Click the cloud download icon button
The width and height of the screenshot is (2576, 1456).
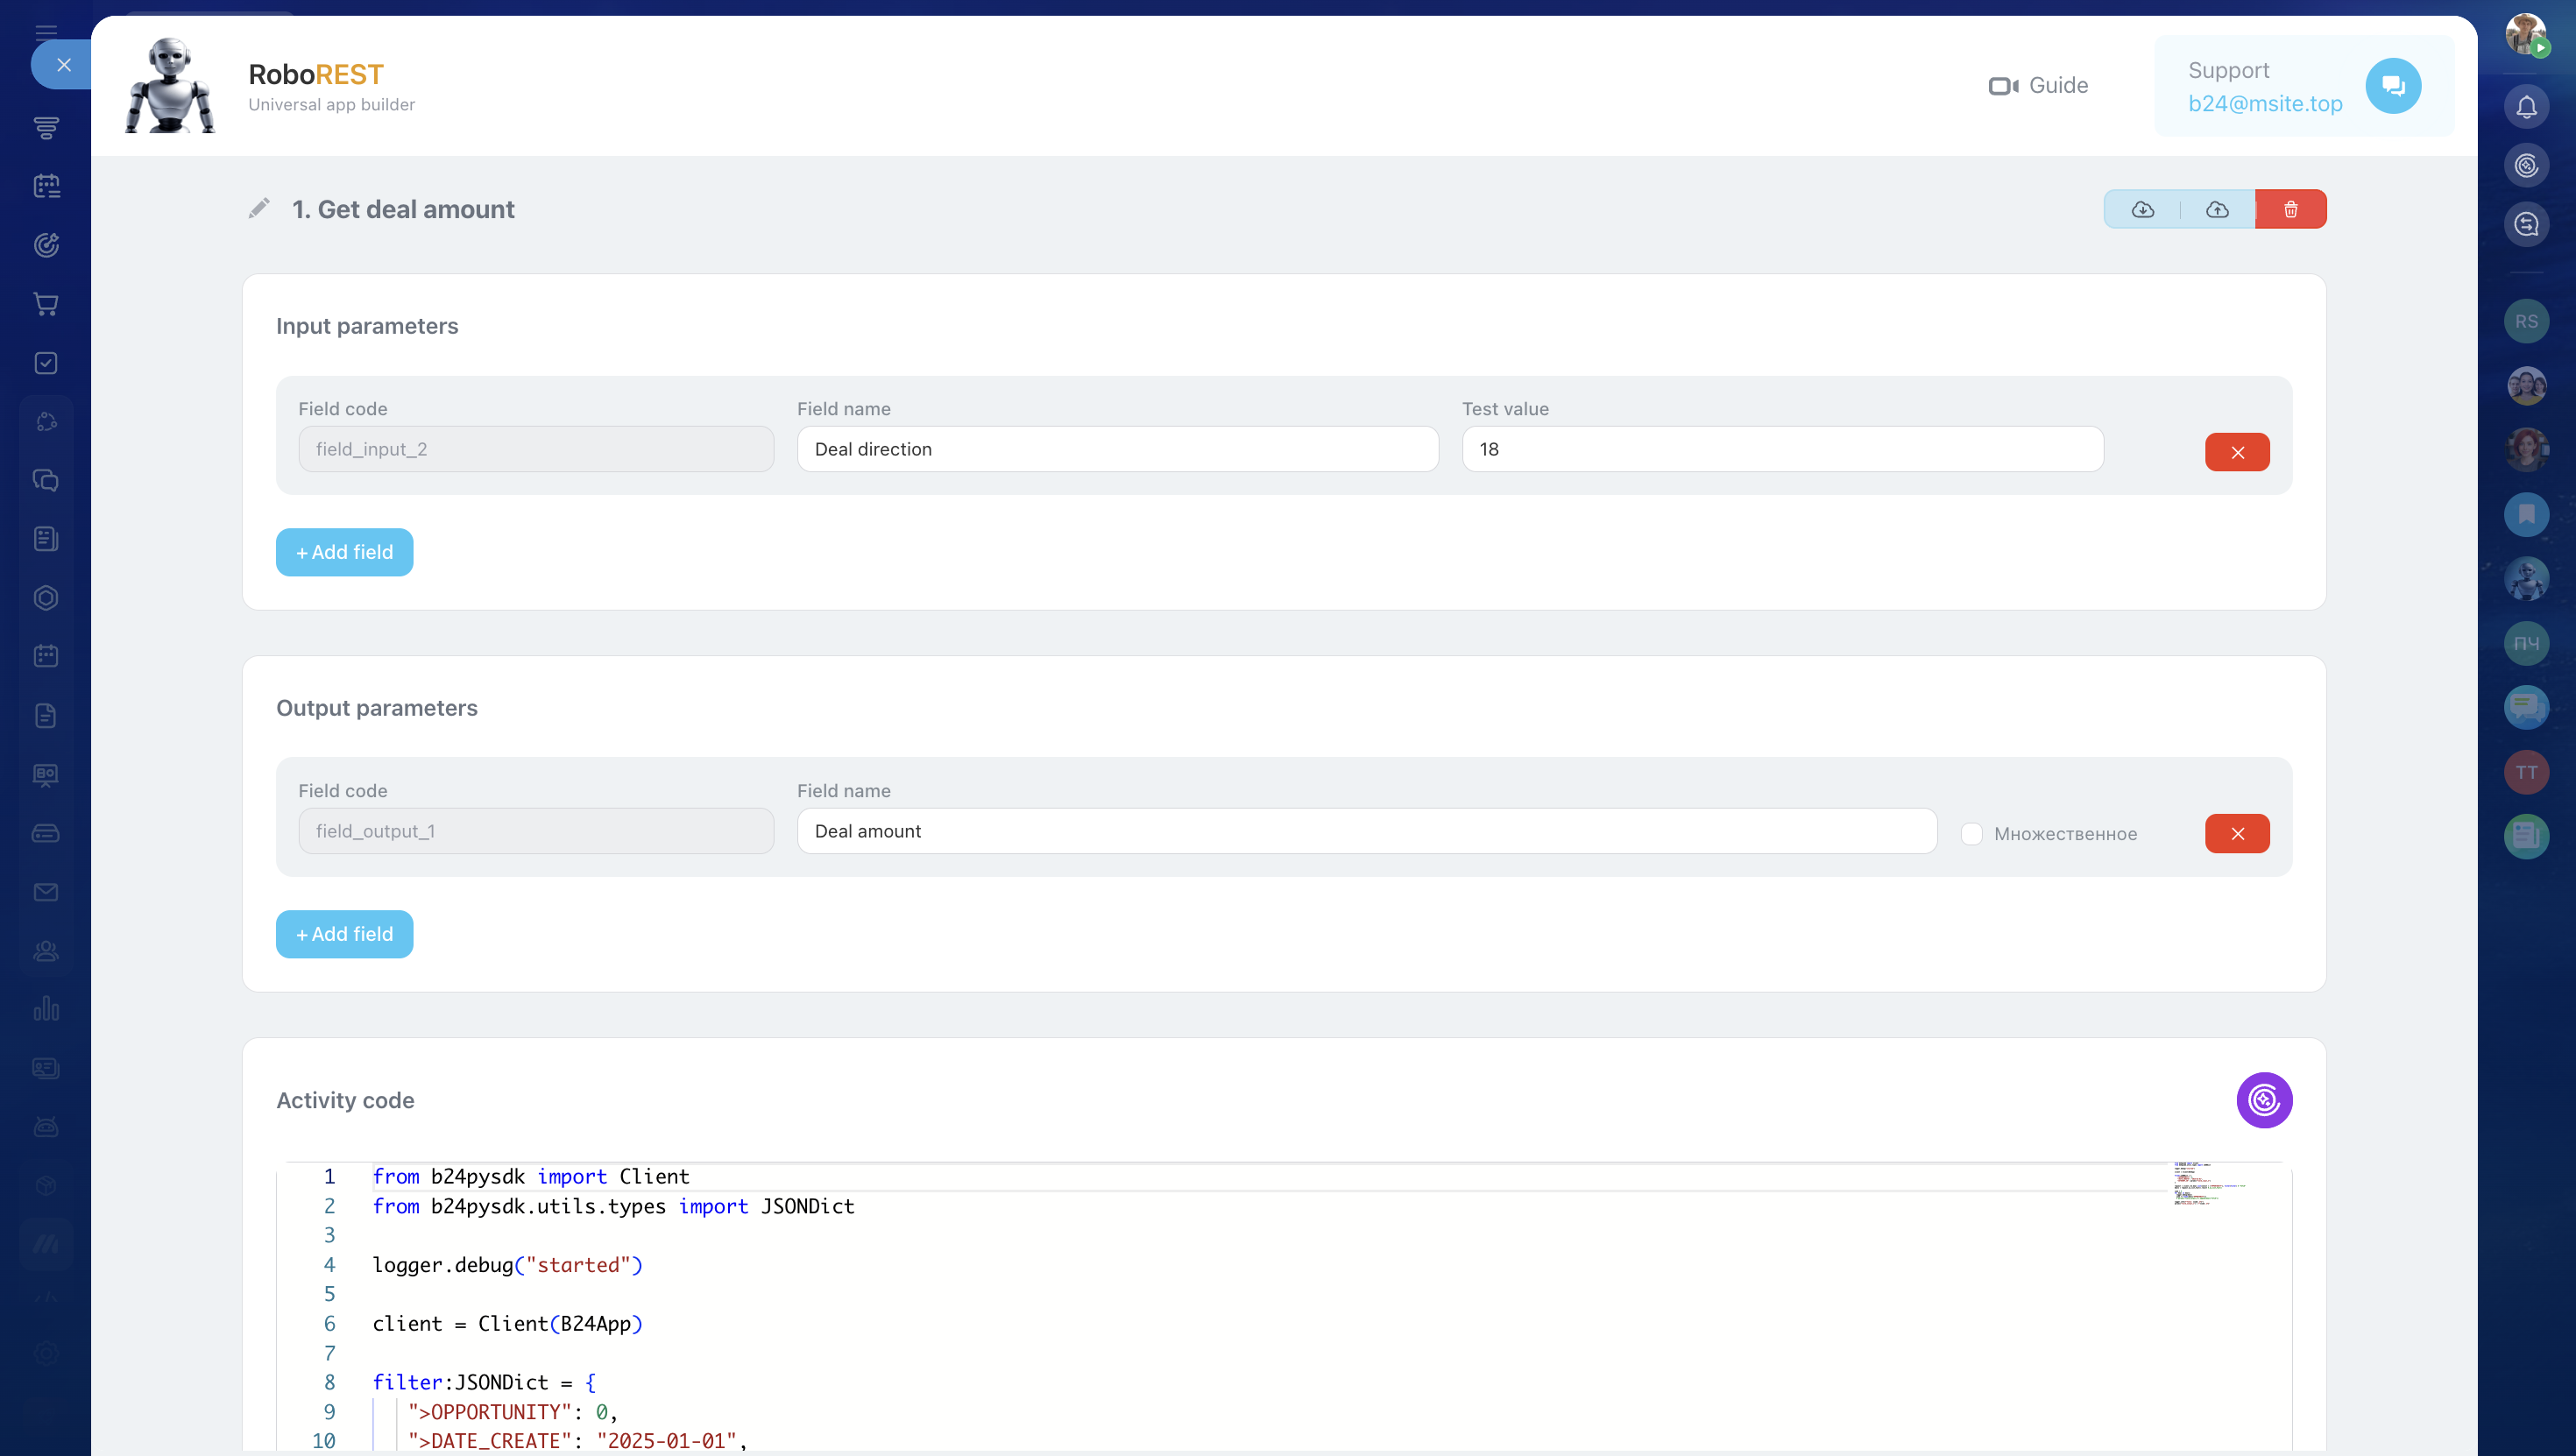click(x=2142, y=209)
